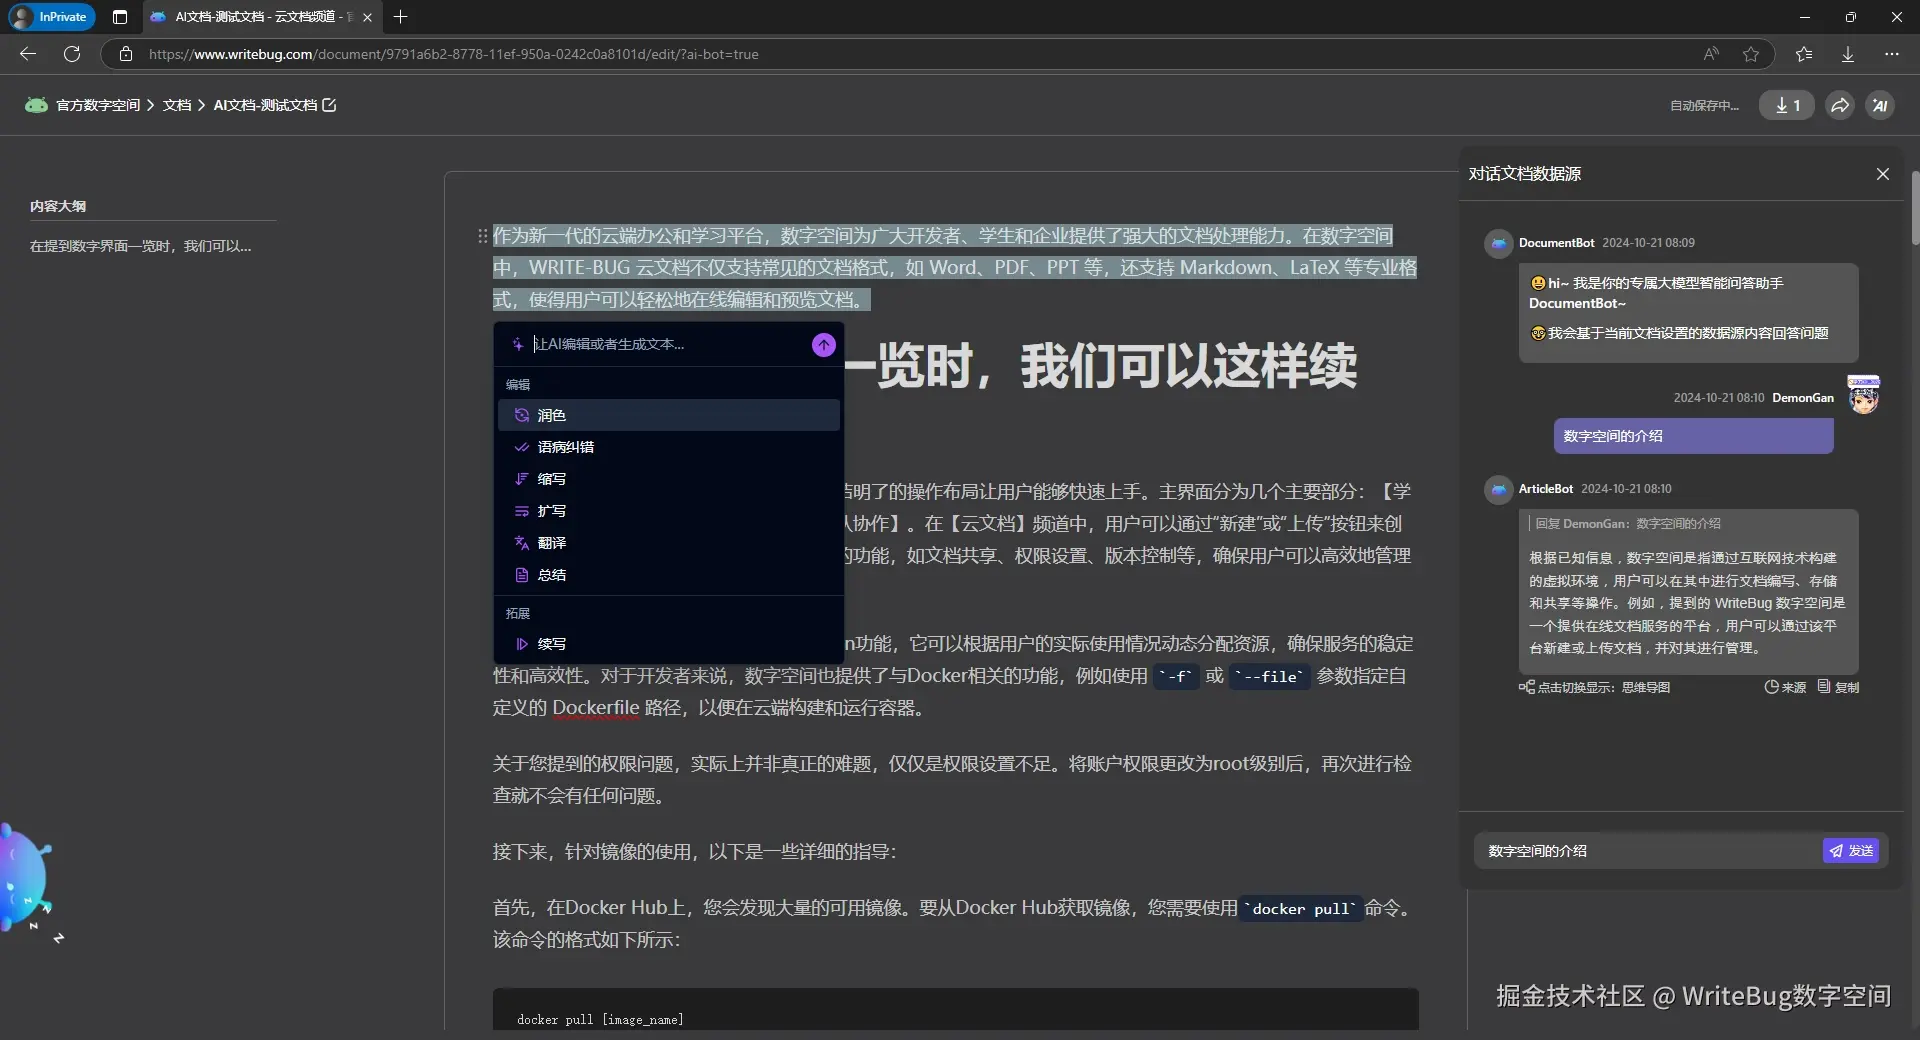This screenshot has width=1920, height=1040.
Task: Close the 对话文档数据源 panel
Action: [1883, 173]
